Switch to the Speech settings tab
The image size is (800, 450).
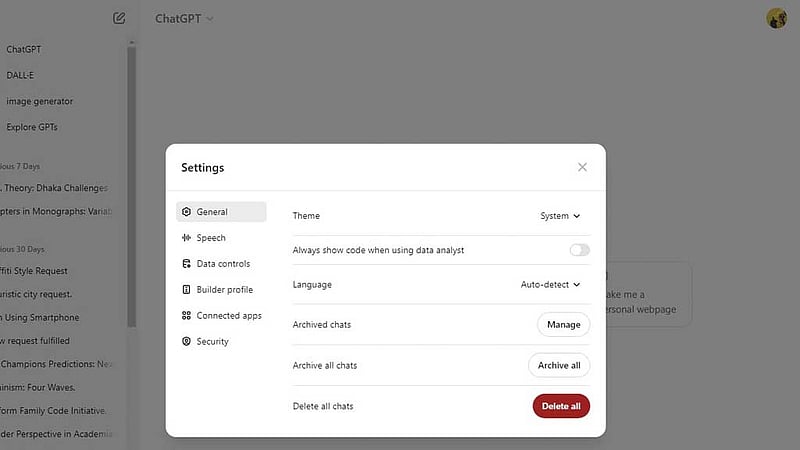pyautogui.click(x=221, y=238)
